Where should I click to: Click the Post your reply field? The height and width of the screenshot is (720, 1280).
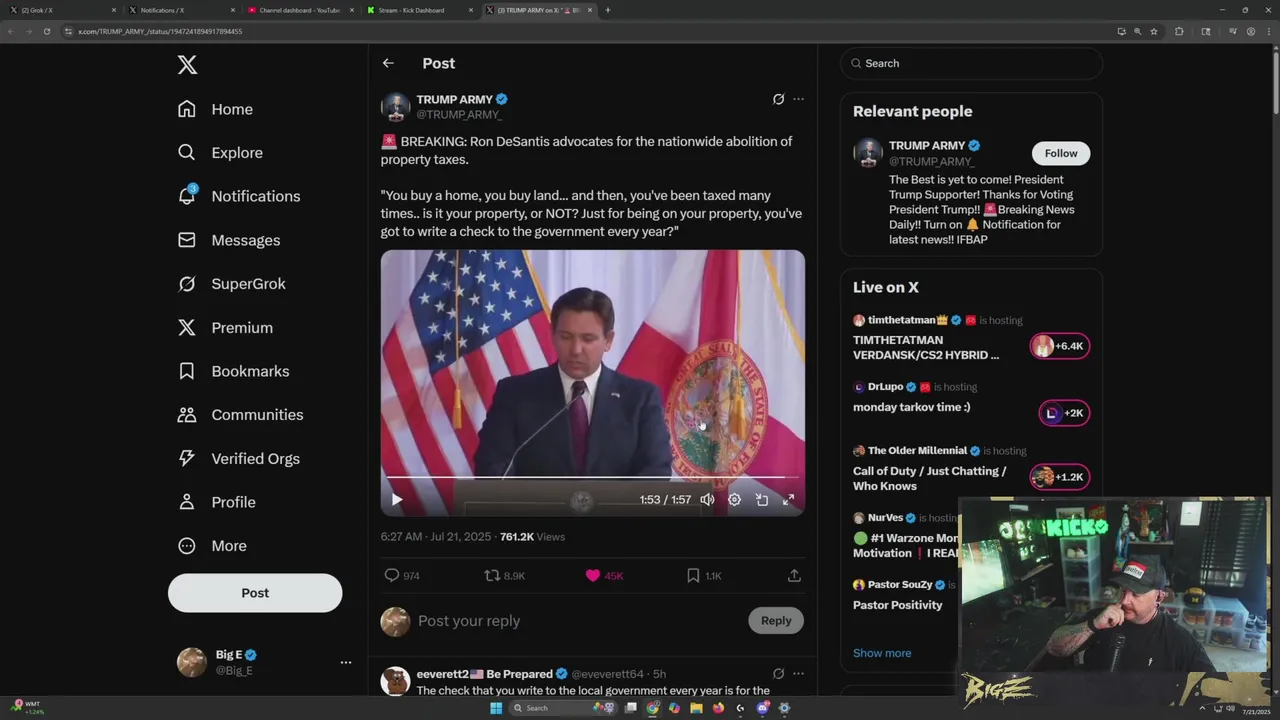click(x=578, y=621)
